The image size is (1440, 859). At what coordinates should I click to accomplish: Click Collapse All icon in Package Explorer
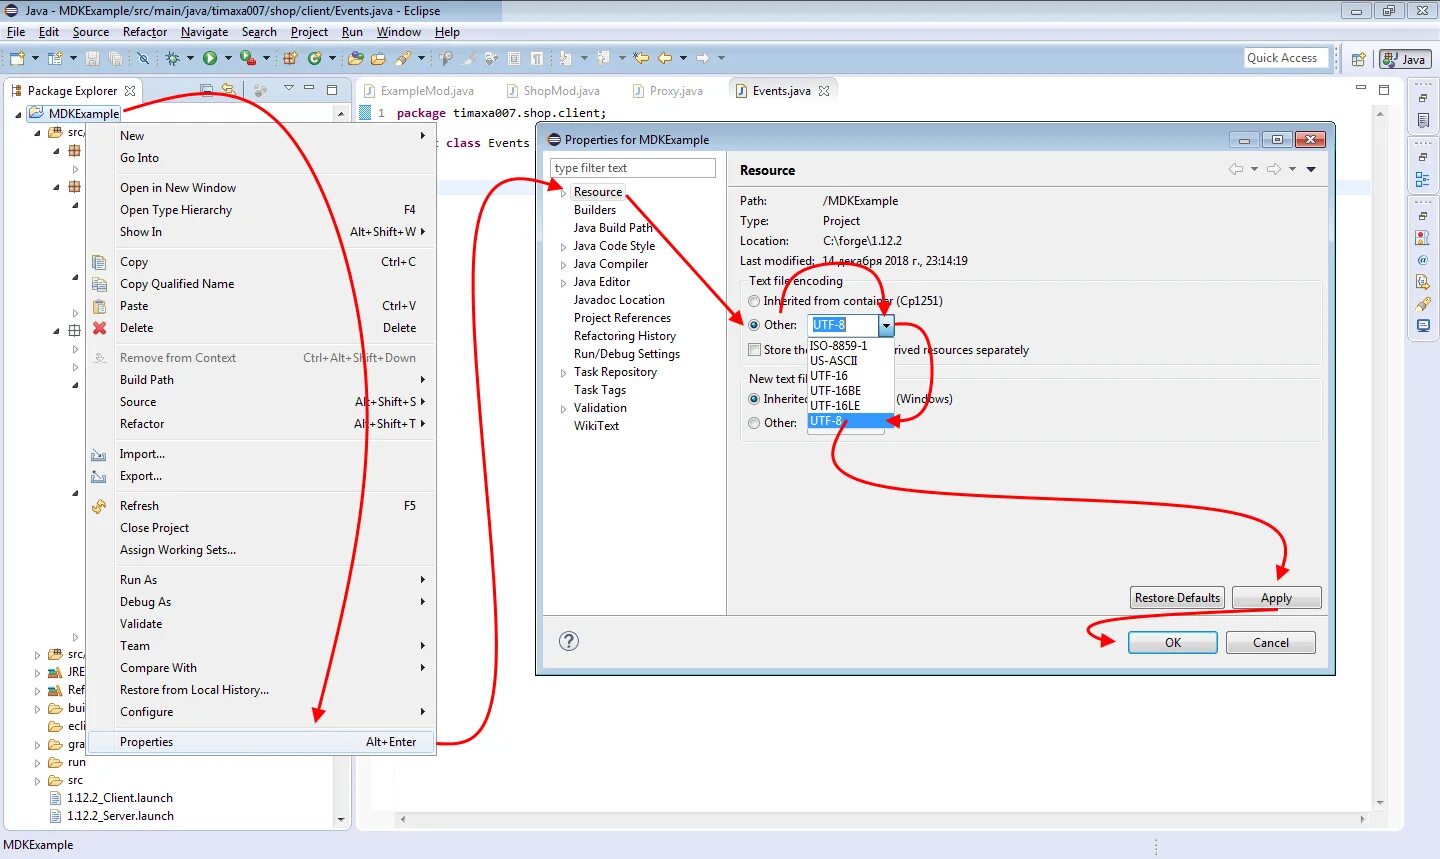[x=206, y=90]
